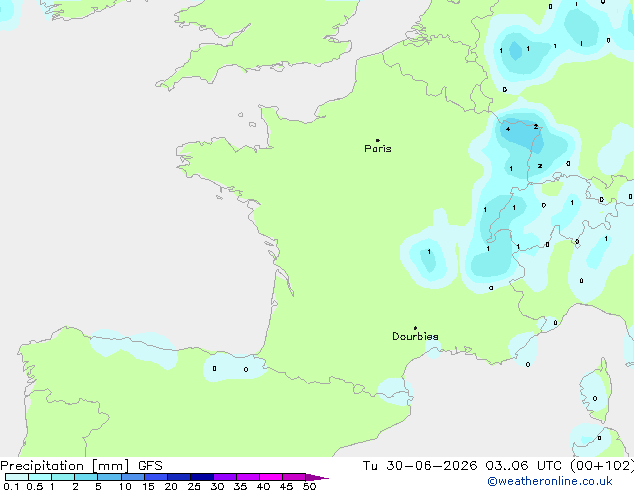Pick the legend swatch between 0.1 and 0.5

click(x=17, y=477)
